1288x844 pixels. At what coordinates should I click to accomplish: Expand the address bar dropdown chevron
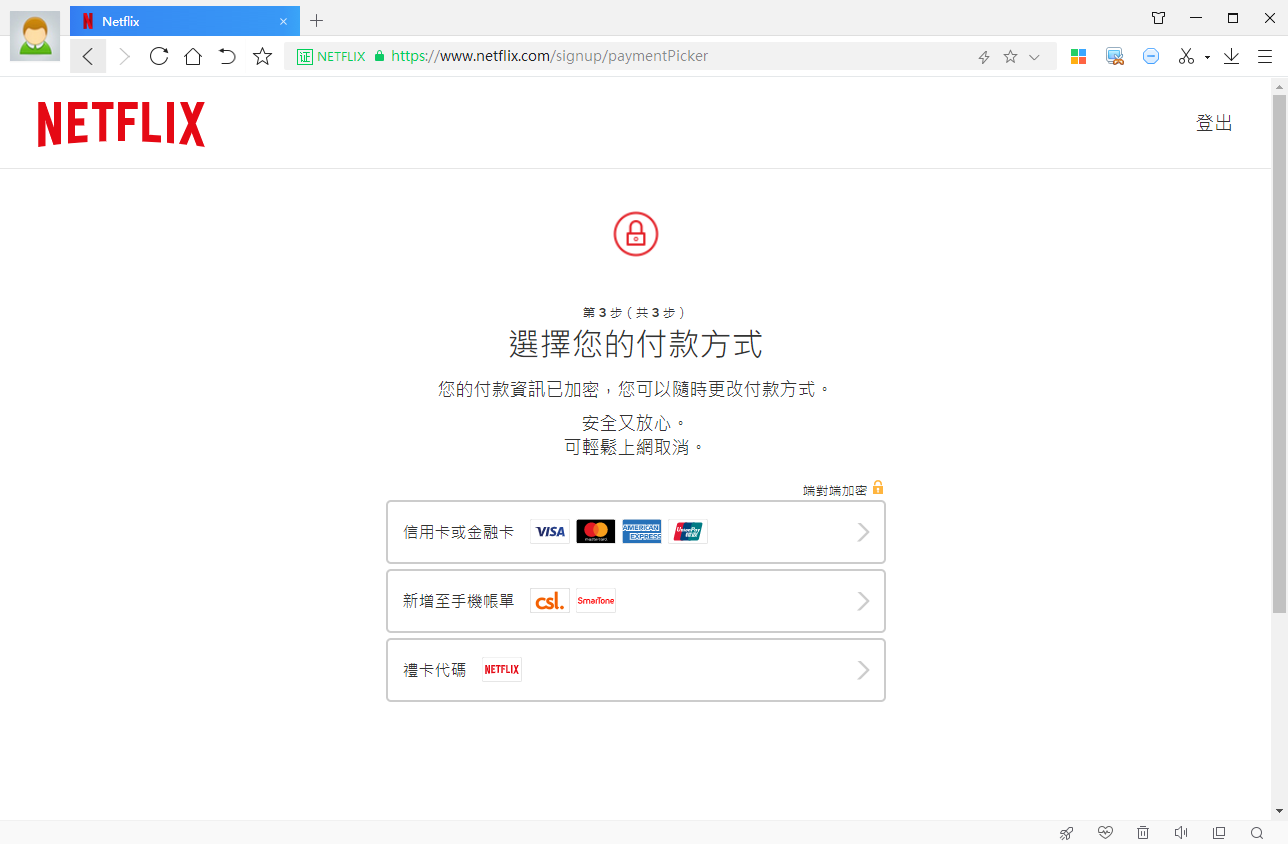[x=1035, y=57]
